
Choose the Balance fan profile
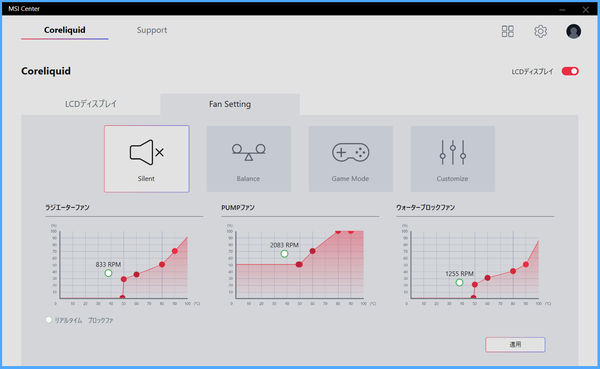pos(249,158)
